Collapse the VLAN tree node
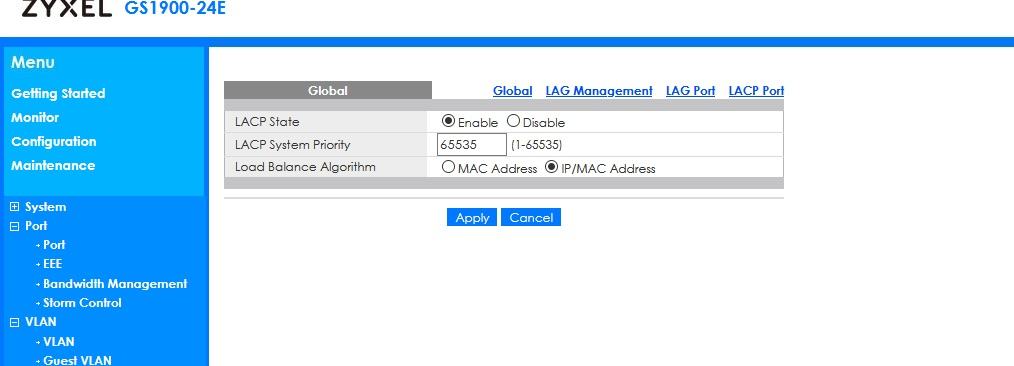The width and height of the screenshot is (1014, 366). point(15,322)
